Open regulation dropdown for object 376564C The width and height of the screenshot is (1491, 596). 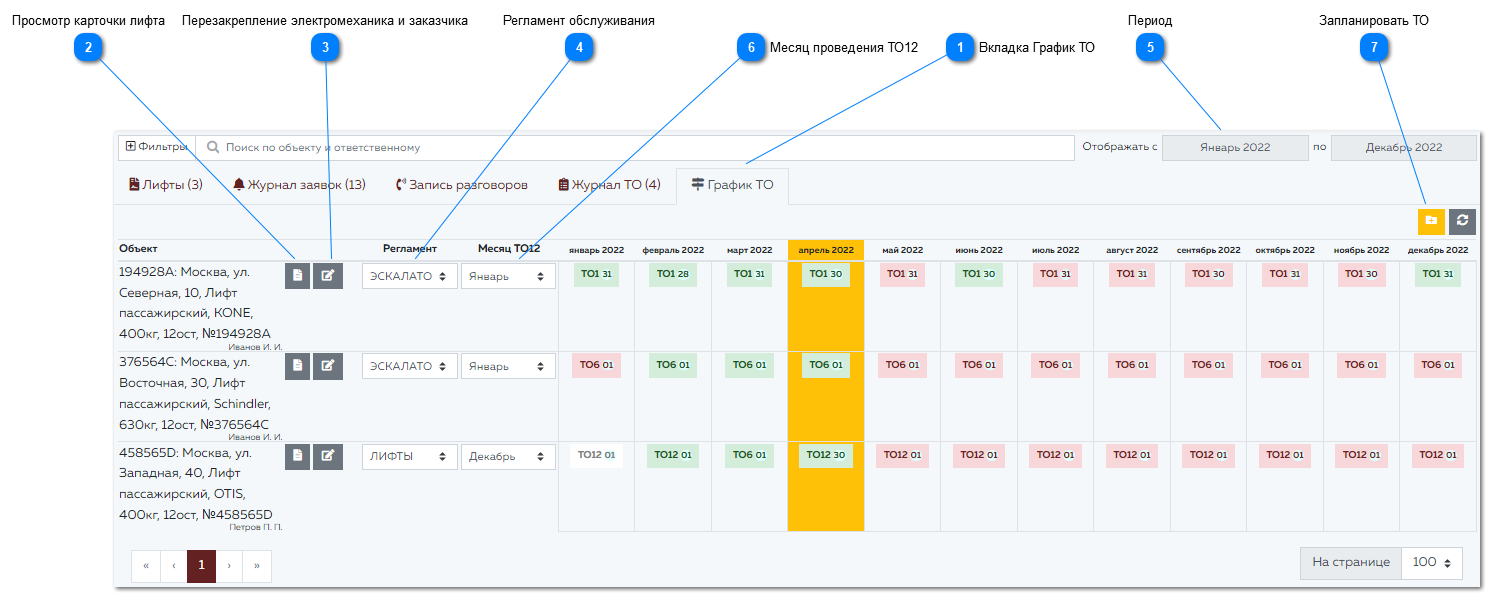410,366
